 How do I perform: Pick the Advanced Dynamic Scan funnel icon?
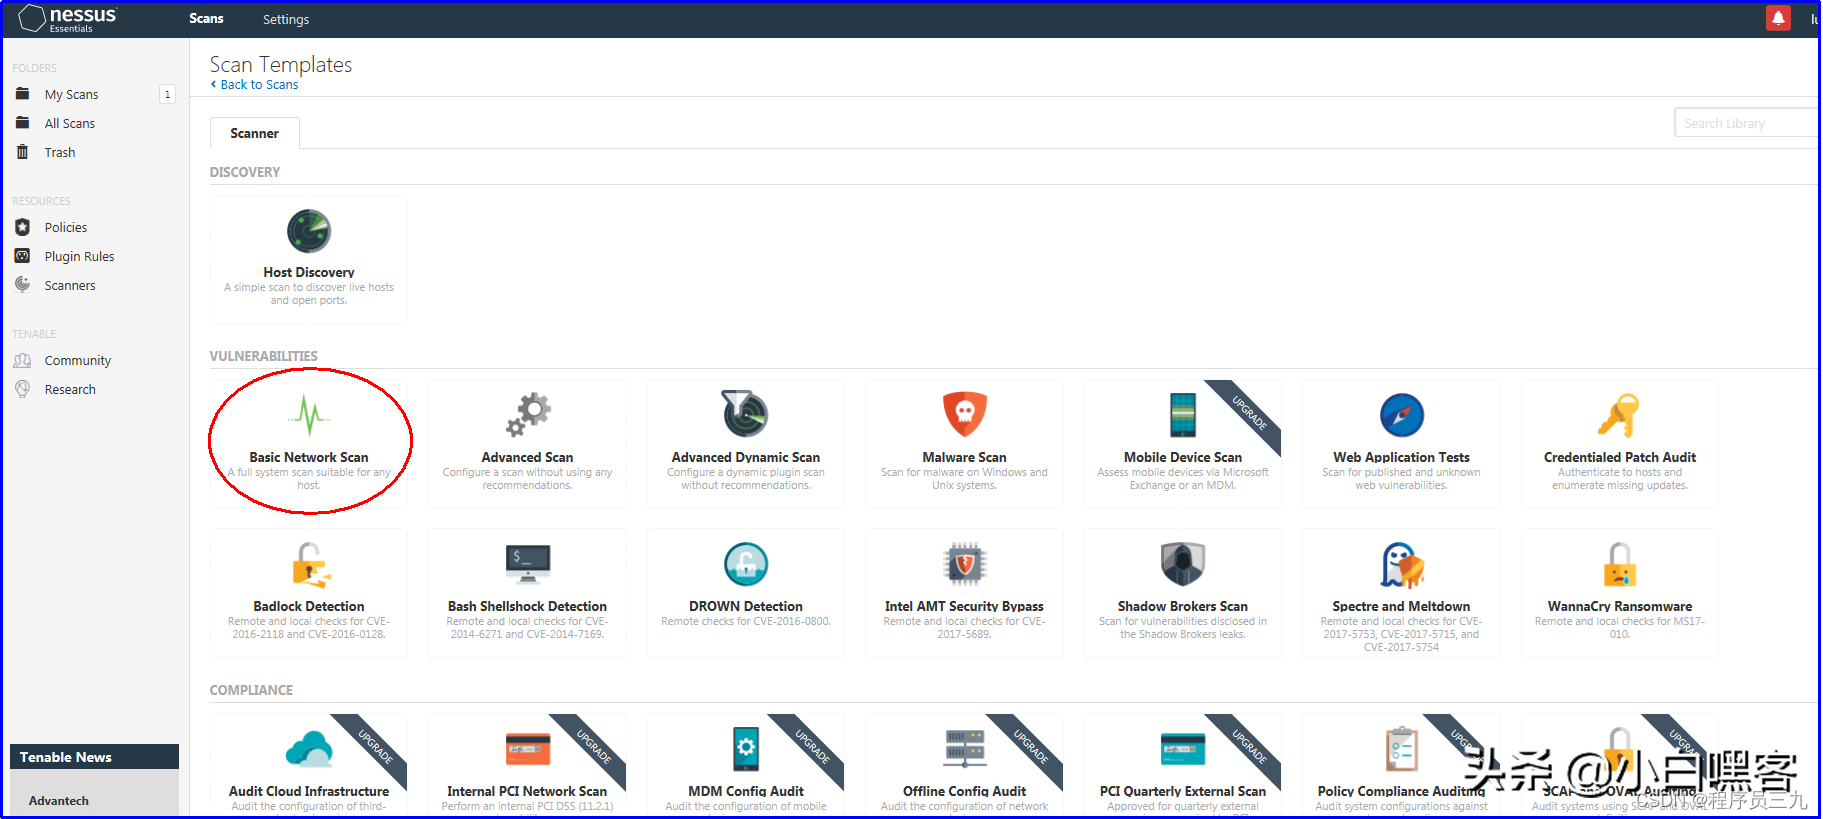coord(746,414)
